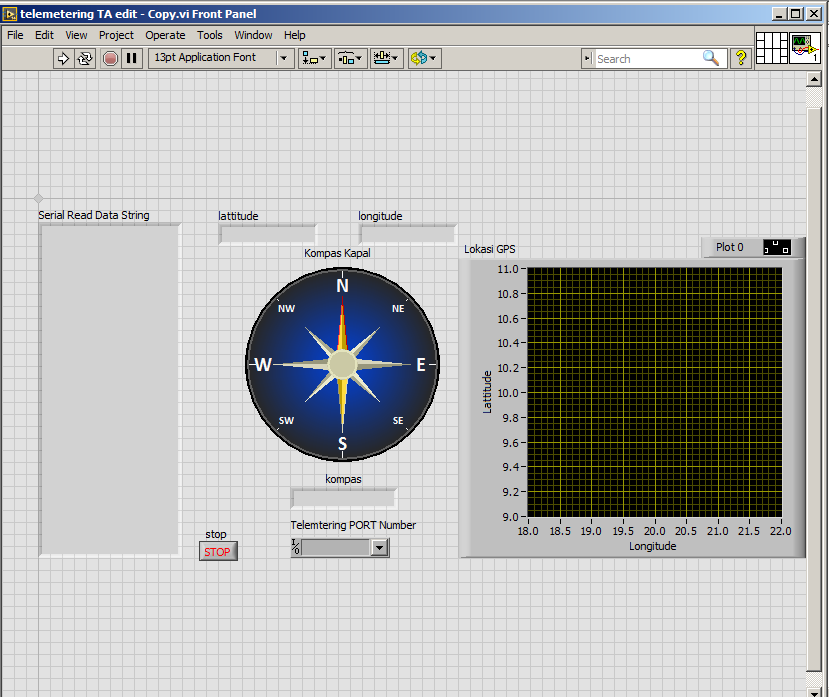Show Context Help with question mark

coord(741,58)
